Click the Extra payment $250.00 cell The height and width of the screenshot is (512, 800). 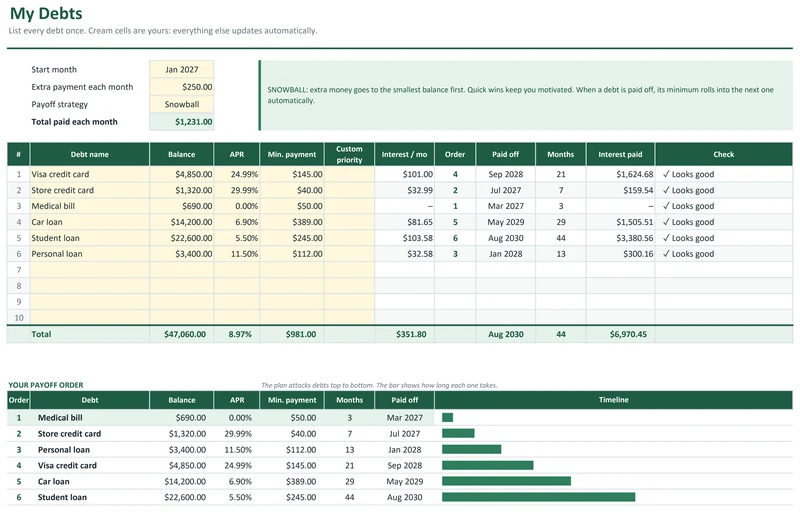click(182, 87)
